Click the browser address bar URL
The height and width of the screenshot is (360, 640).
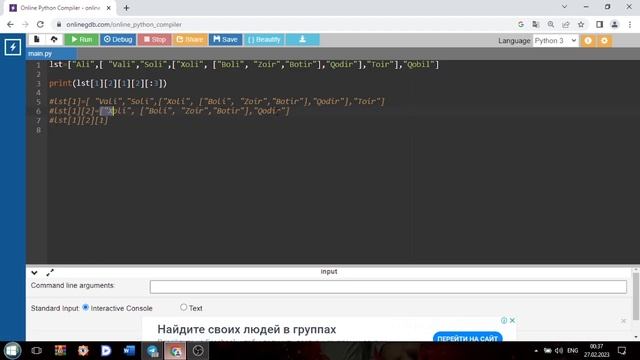(x=124, y=24)
